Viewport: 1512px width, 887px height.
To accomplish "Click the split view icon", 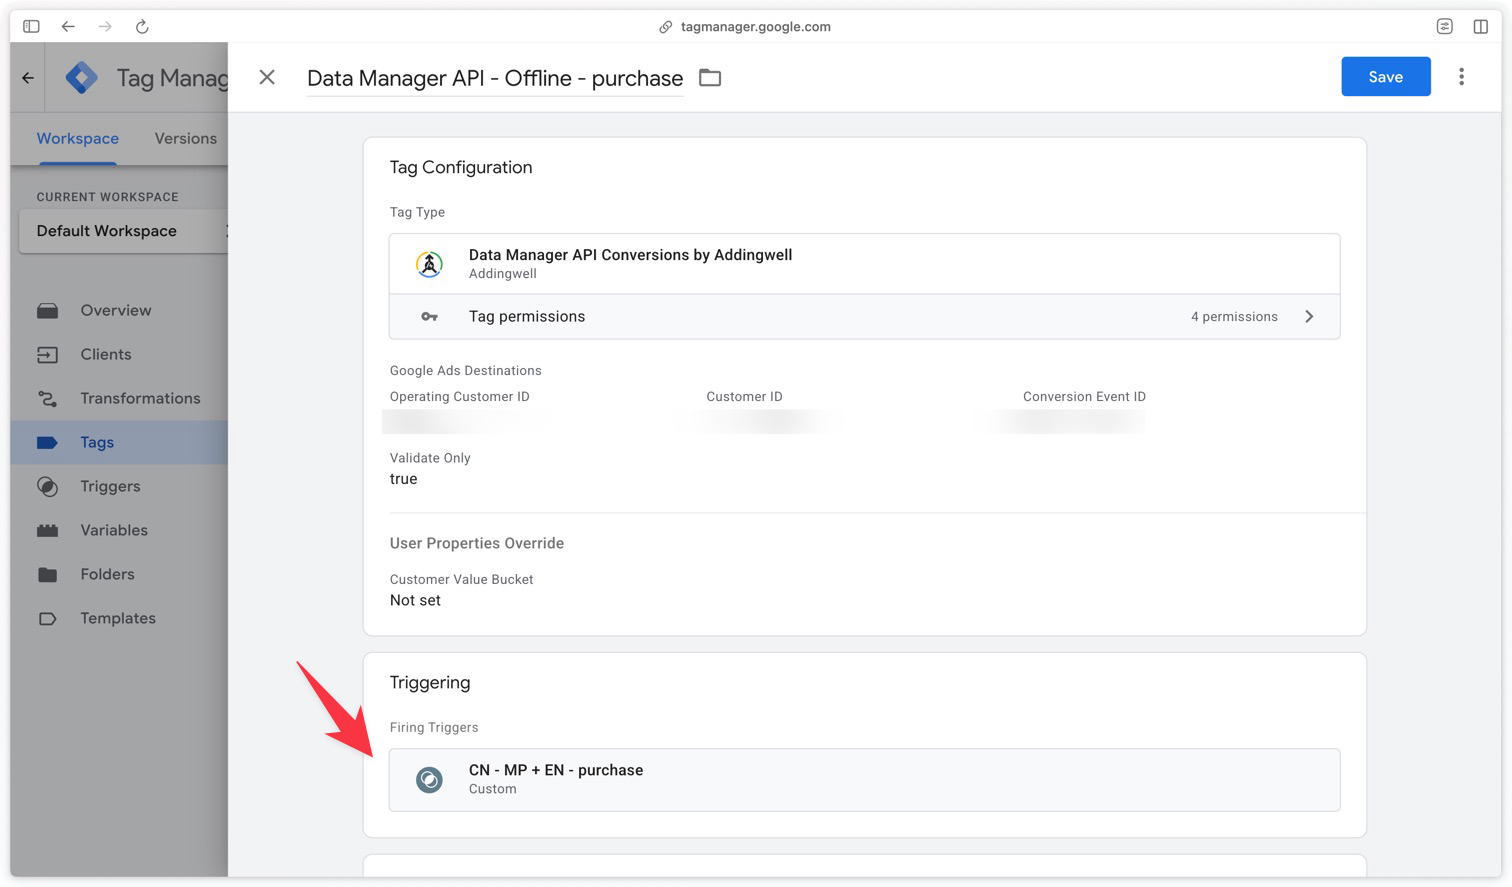I will click(1481, 27).
